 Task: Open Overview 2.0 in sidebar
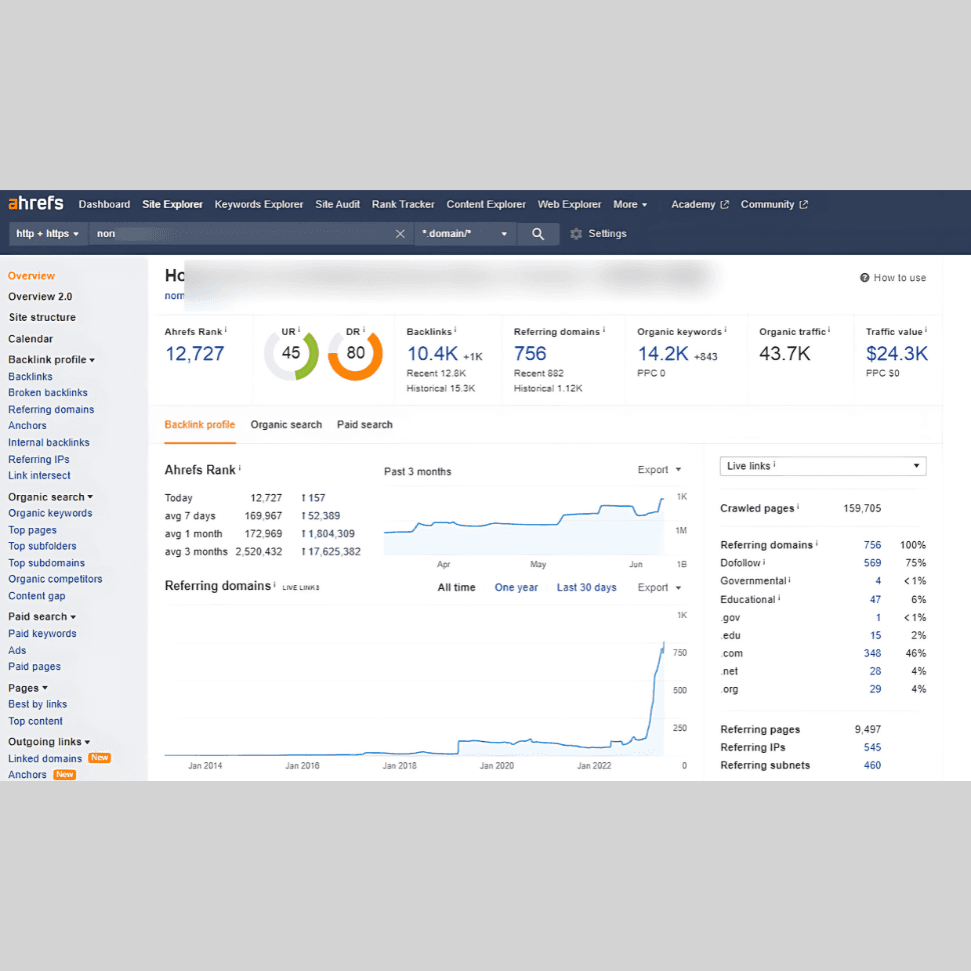tap(40, 297)
